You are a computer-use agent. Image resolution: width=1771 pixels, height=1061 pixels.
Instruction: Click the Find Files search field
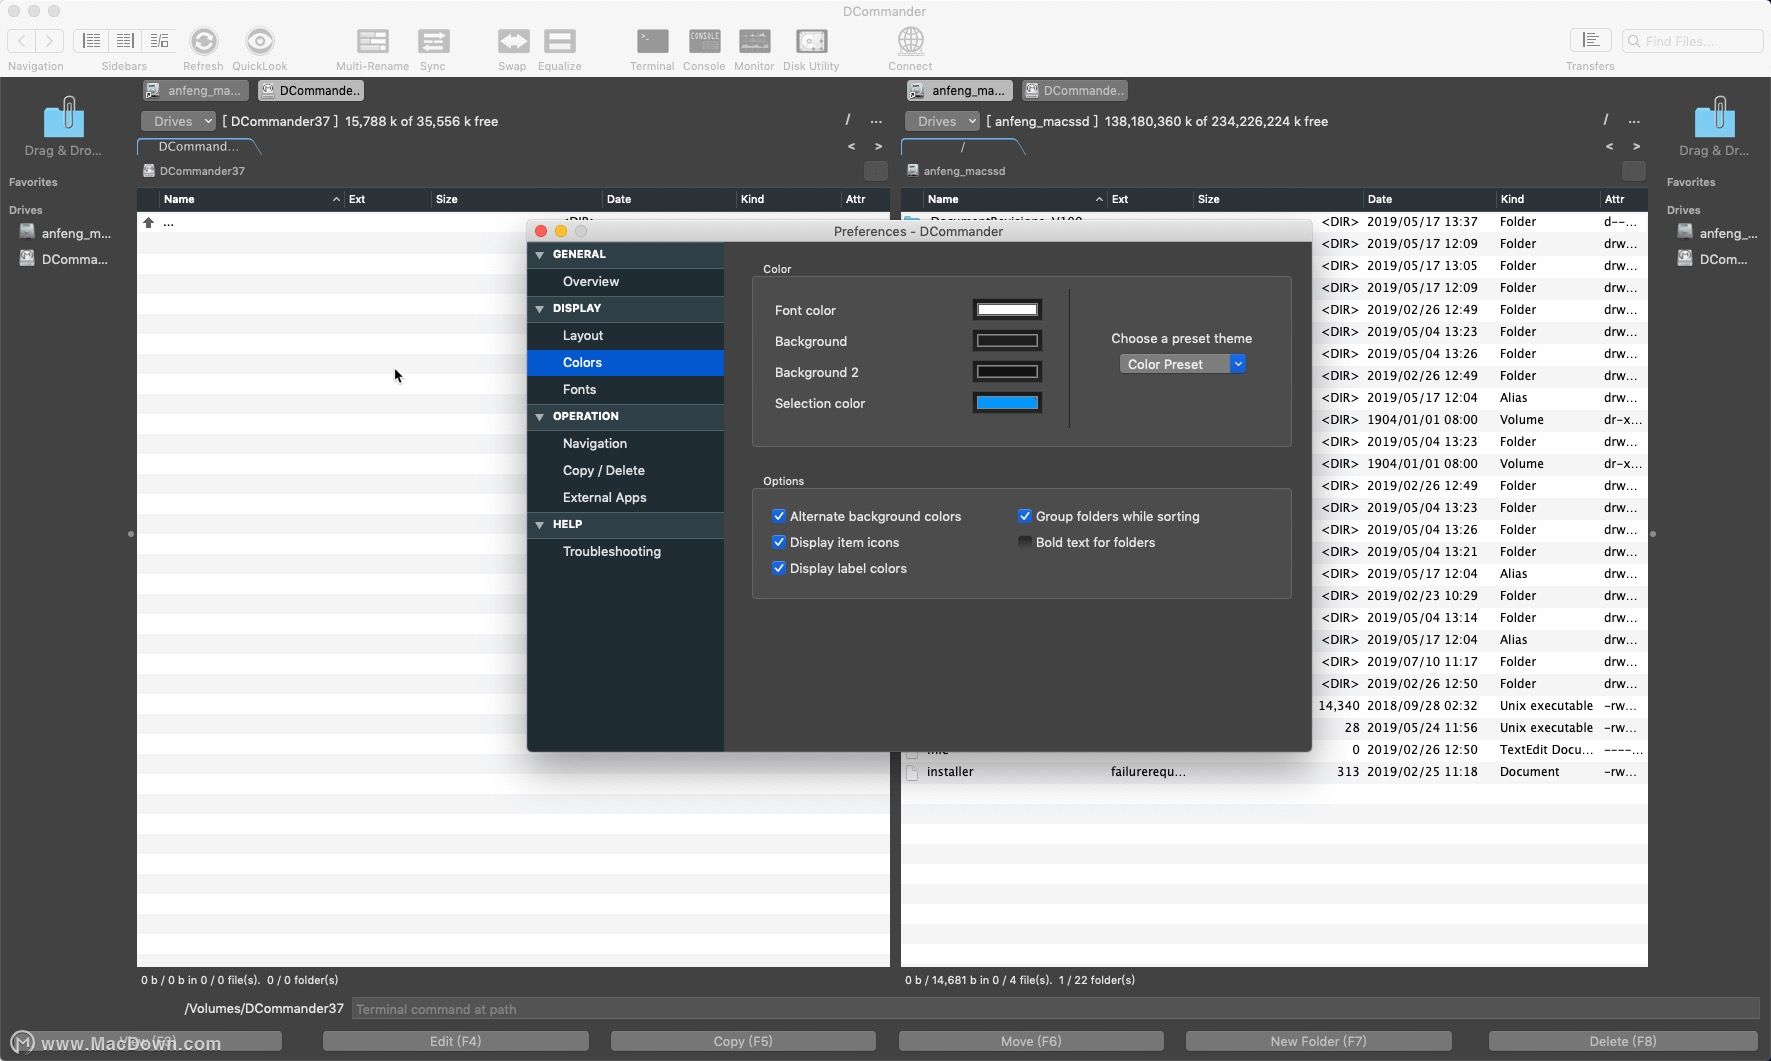pyautogui.click(x=1692, y=41)
